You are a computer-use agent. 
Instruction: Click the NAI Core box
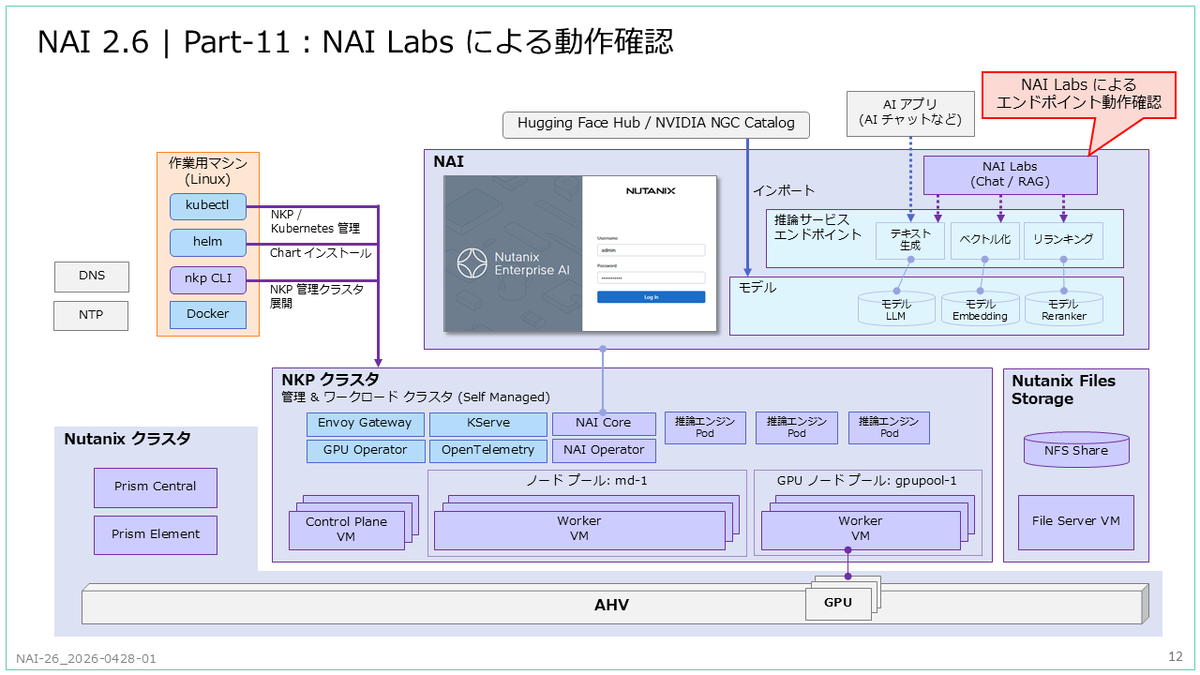[603, 423]
